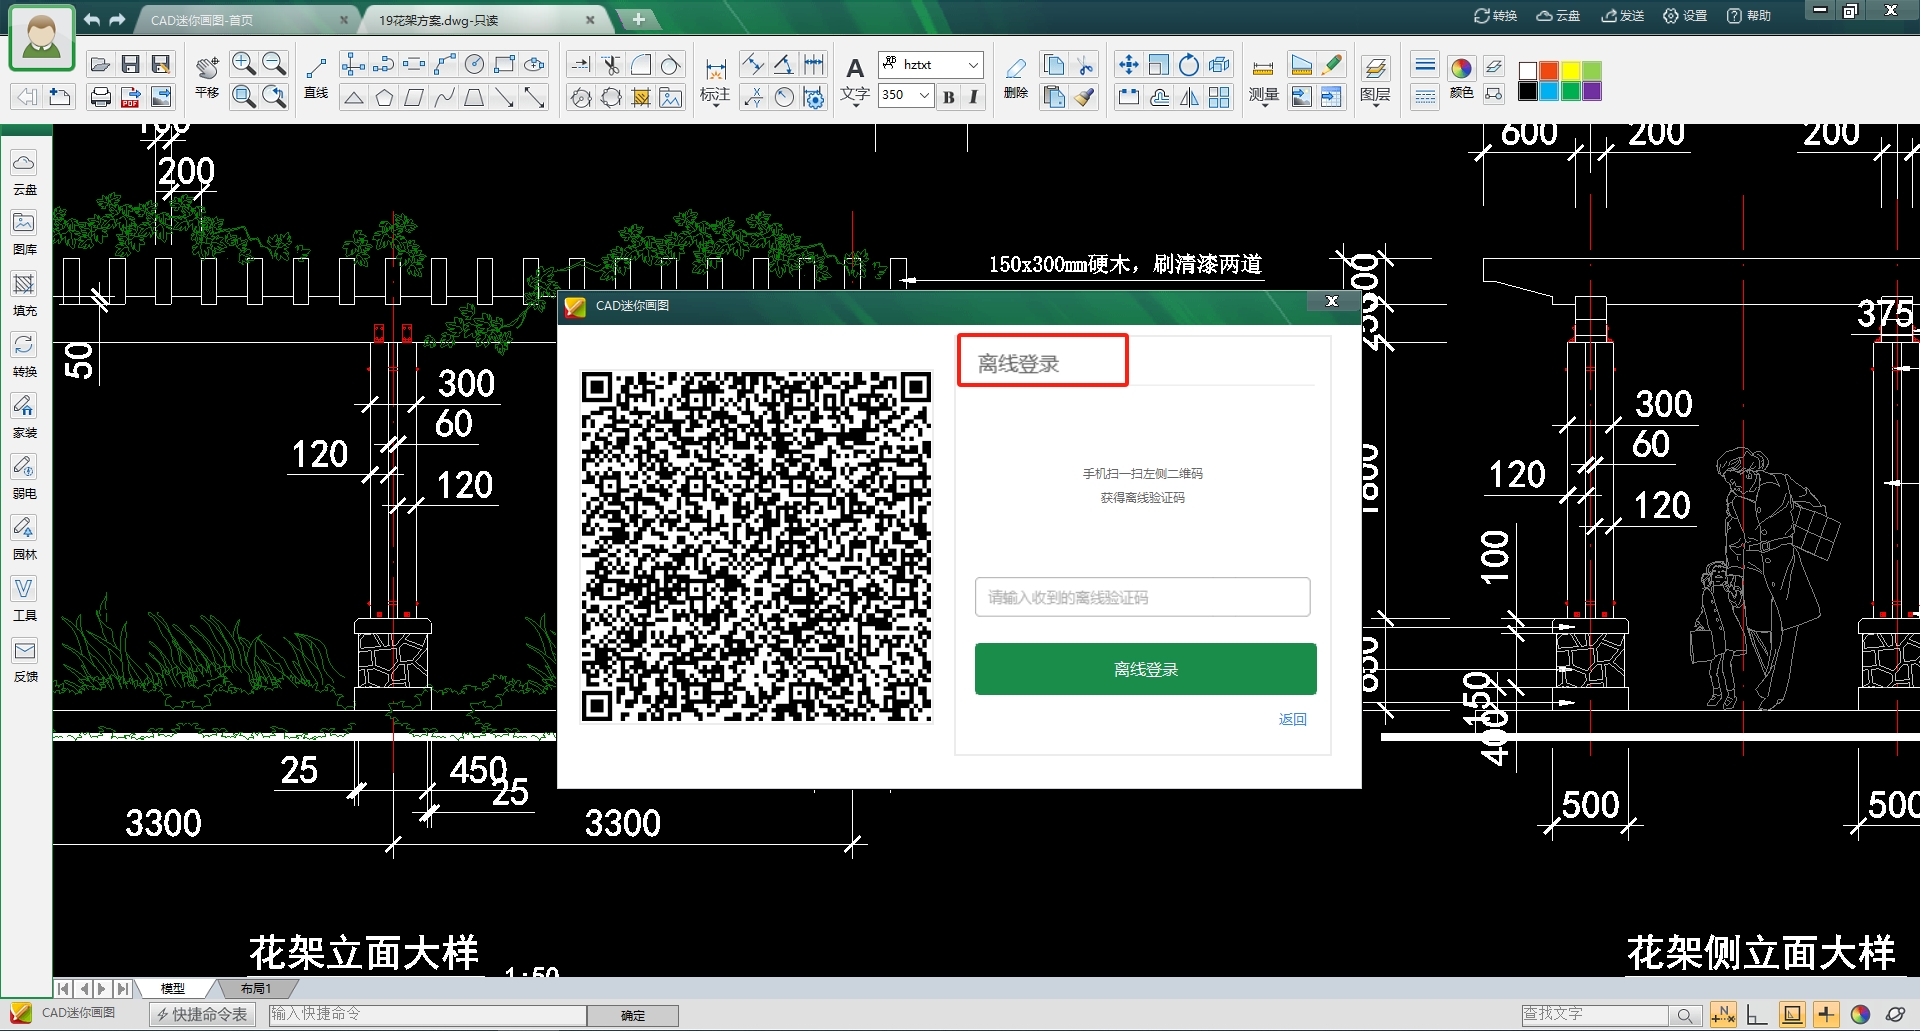The width and height of the screenshot is (1920, 1031).
Task: Expand the arrow under Dimension (标注)
Action: tap(715, 106)
